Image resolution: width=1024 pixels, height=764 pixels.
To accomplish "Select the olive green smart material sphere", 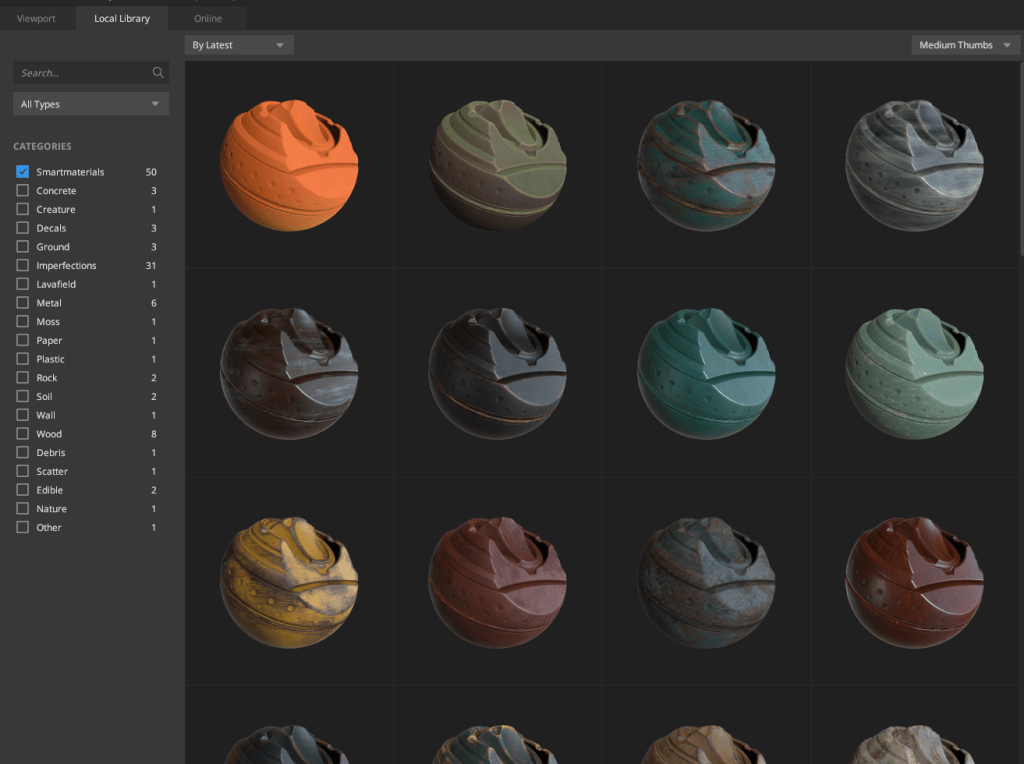I will click(497, 165).
